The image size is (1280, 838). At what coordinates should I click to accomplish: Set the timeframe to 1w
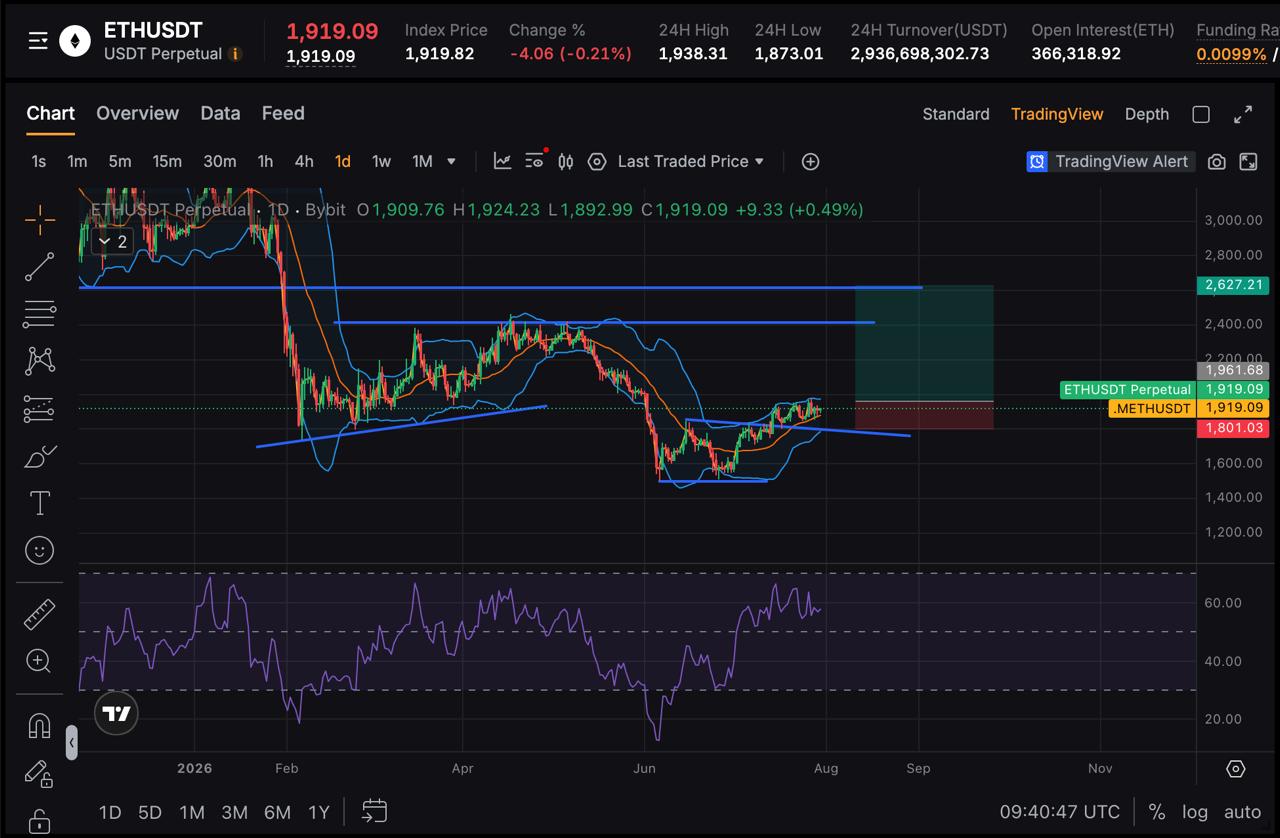tap(381, 161)
